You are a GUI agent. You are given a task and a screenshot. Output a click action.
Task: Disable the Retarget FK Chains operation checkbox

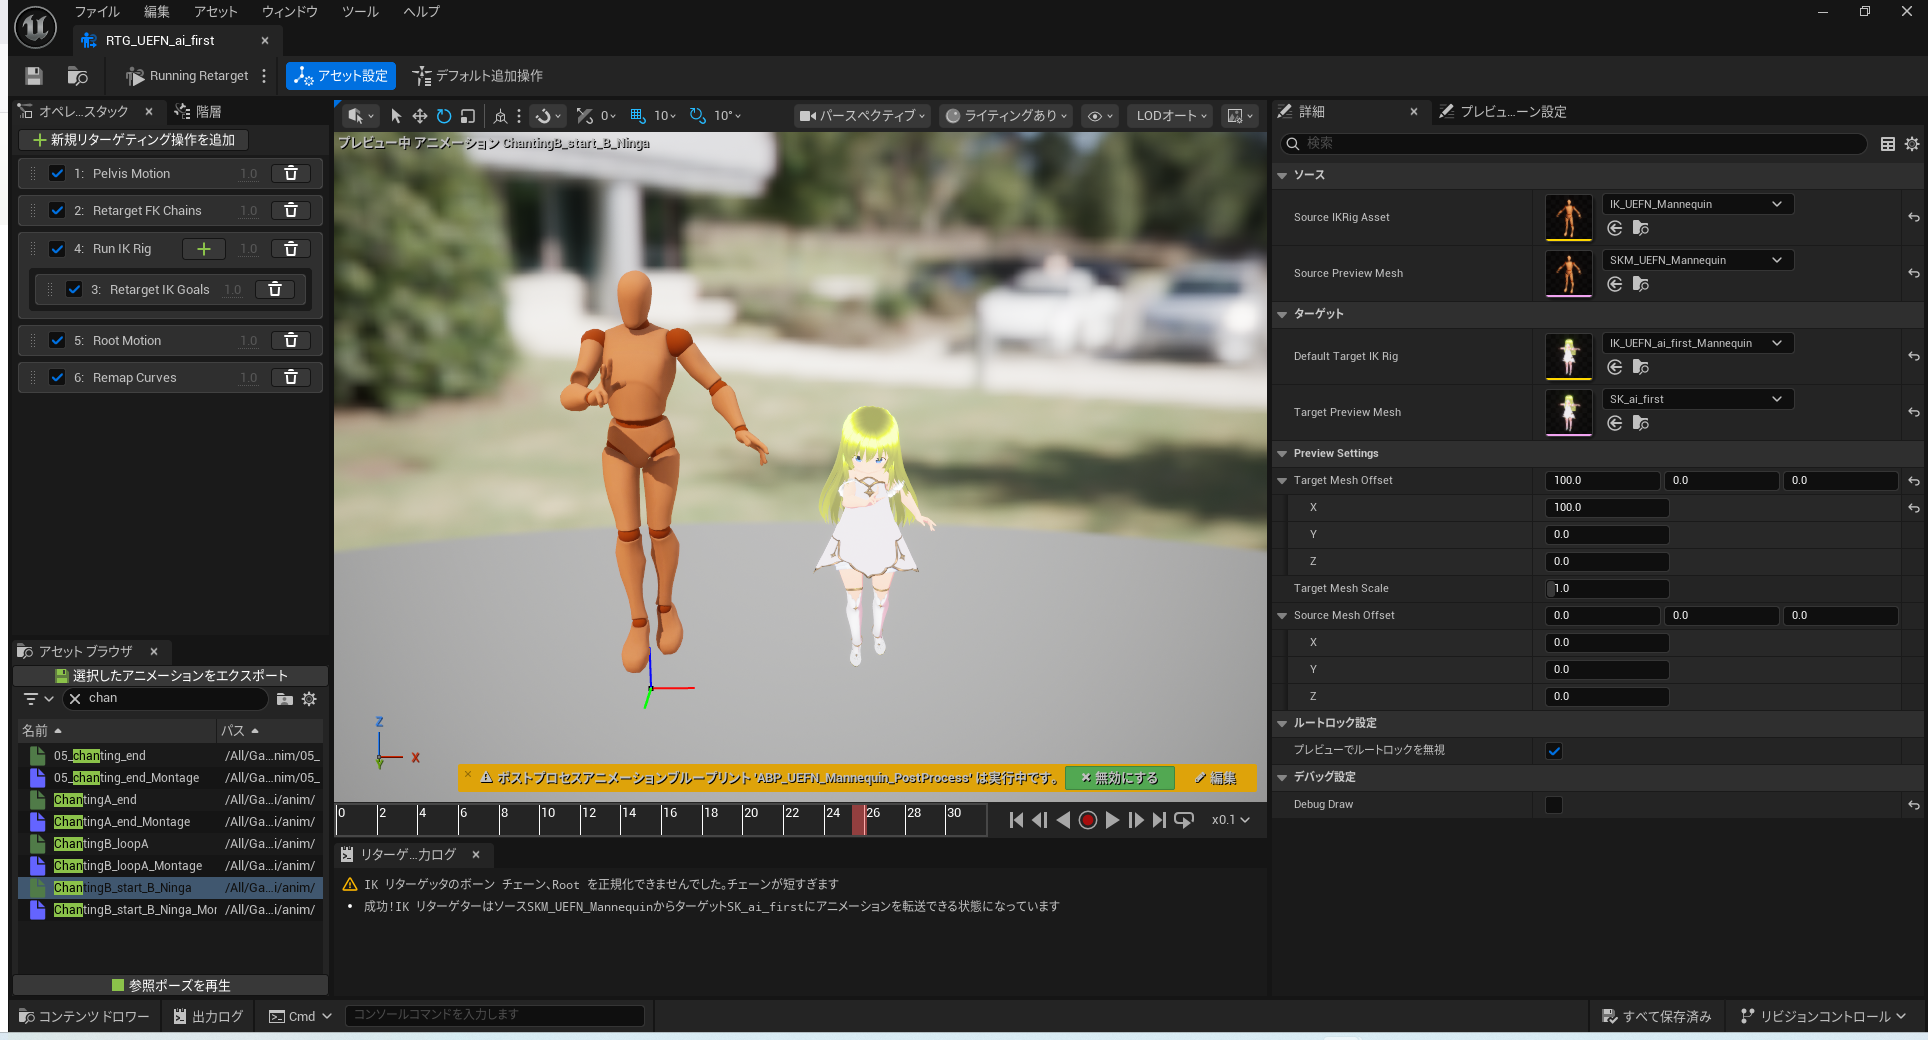point(57,211)
